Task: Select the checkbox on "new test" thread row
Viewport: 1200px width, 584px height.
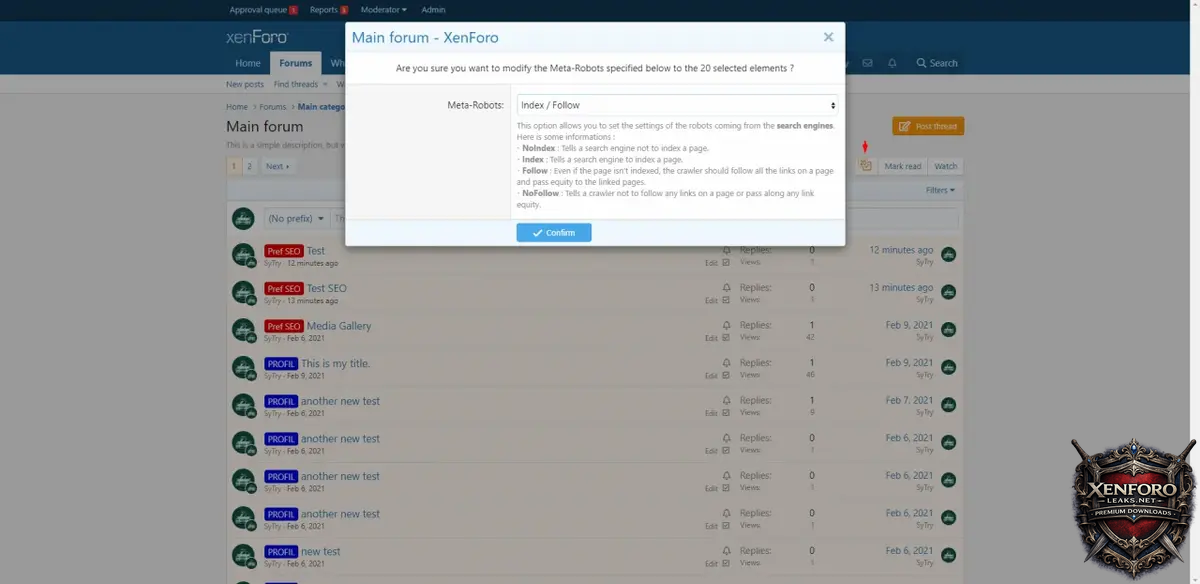Action: coord(726,563)
